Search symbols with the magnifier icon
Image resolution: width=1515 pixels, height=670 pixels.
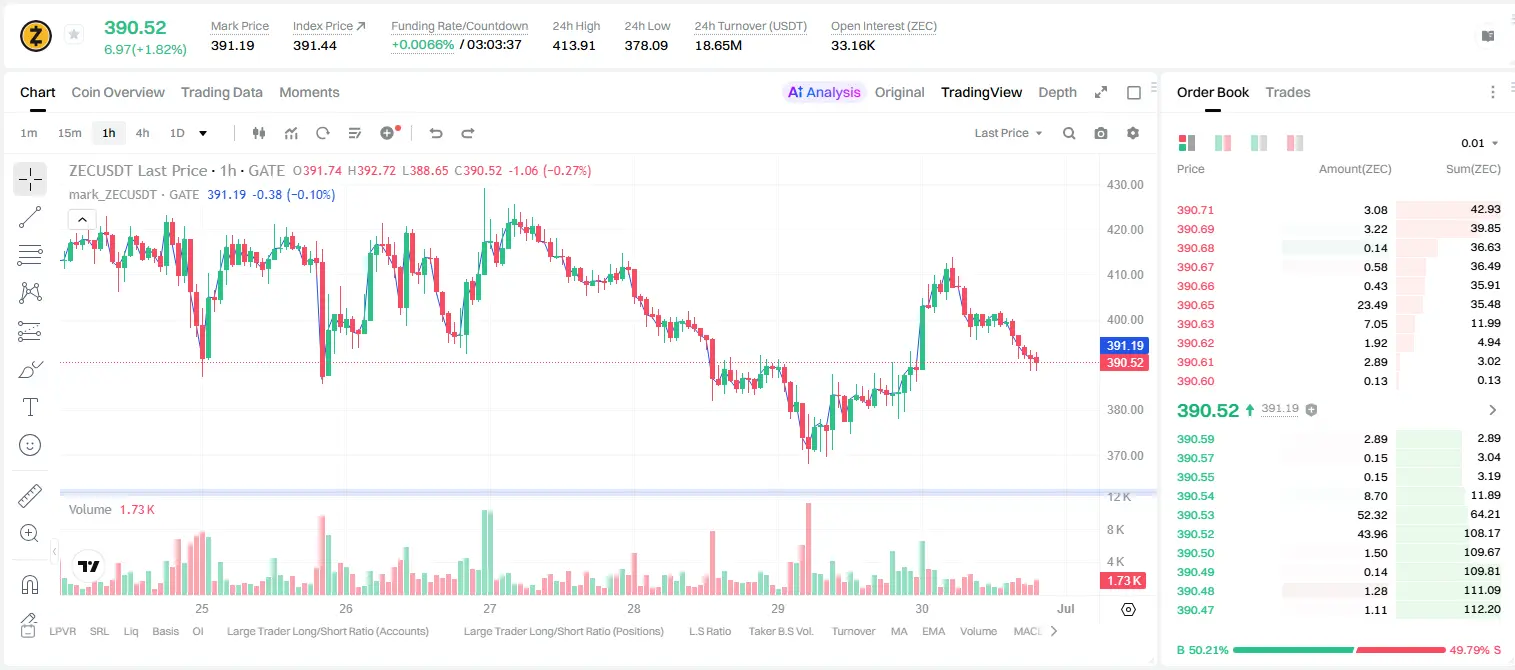tap(1069, 133)
